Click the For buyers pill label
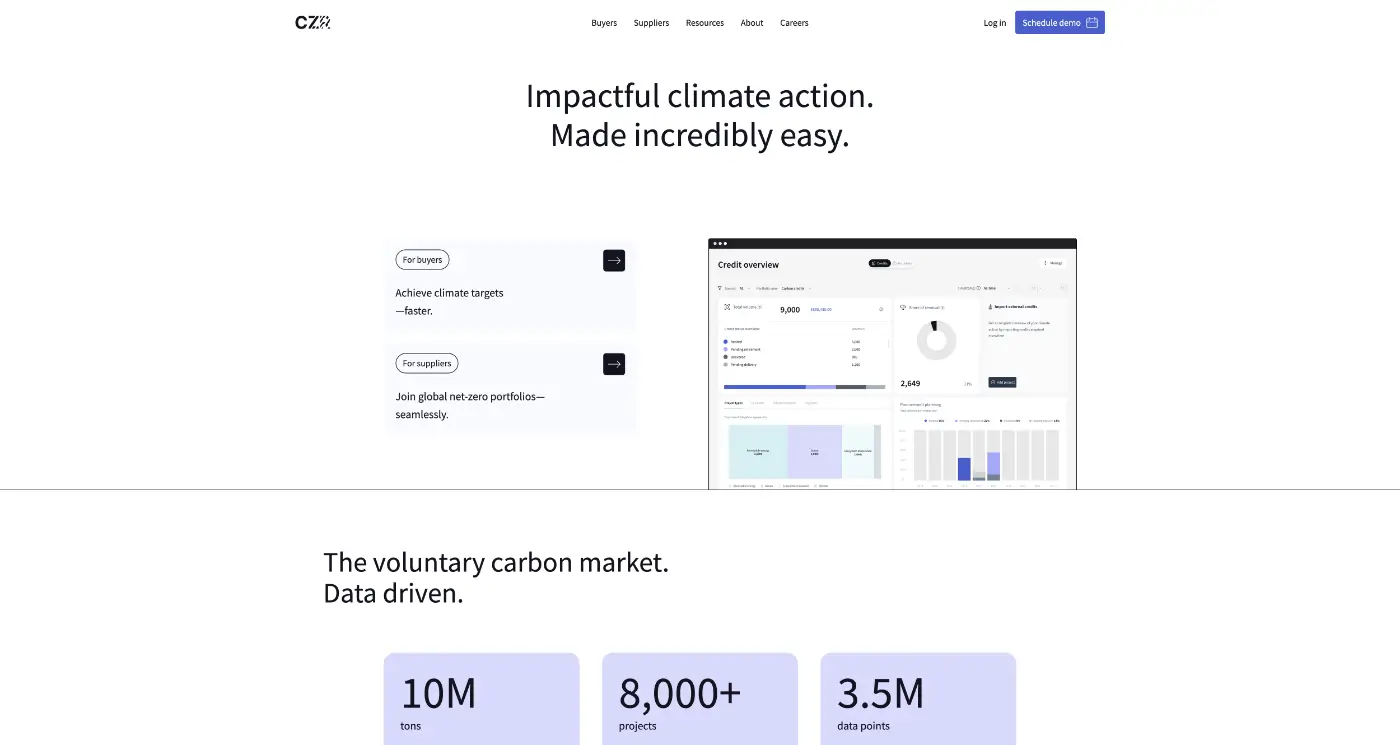1400x745 pixels. (x=422, y=260)
